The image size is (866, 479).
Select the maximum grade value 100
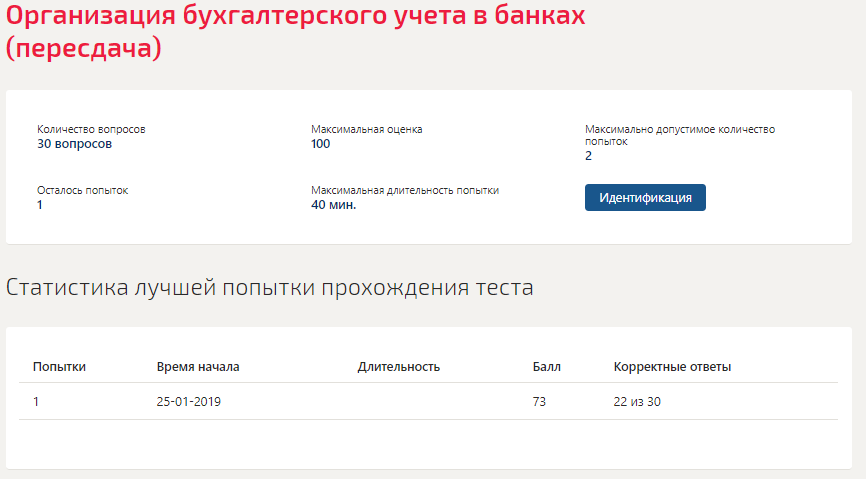(321, 144)
